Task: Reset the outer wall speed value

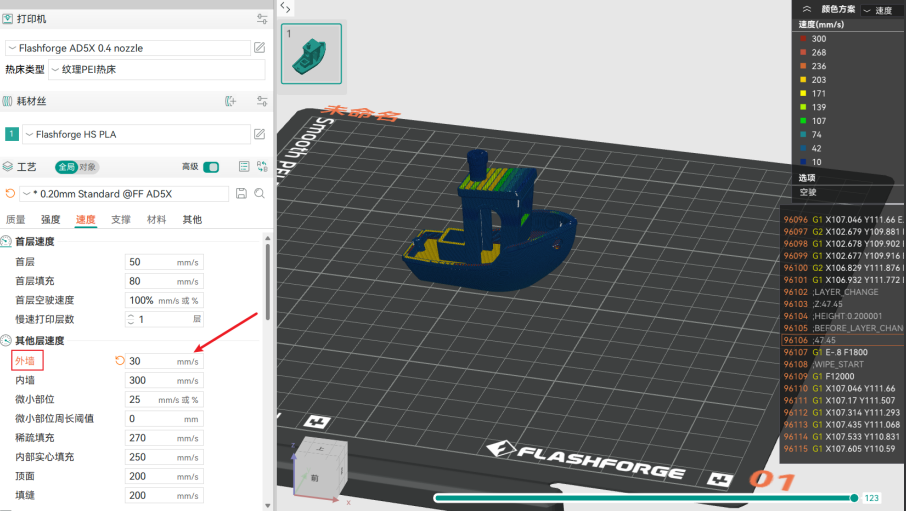Action: tap(120, 361)
